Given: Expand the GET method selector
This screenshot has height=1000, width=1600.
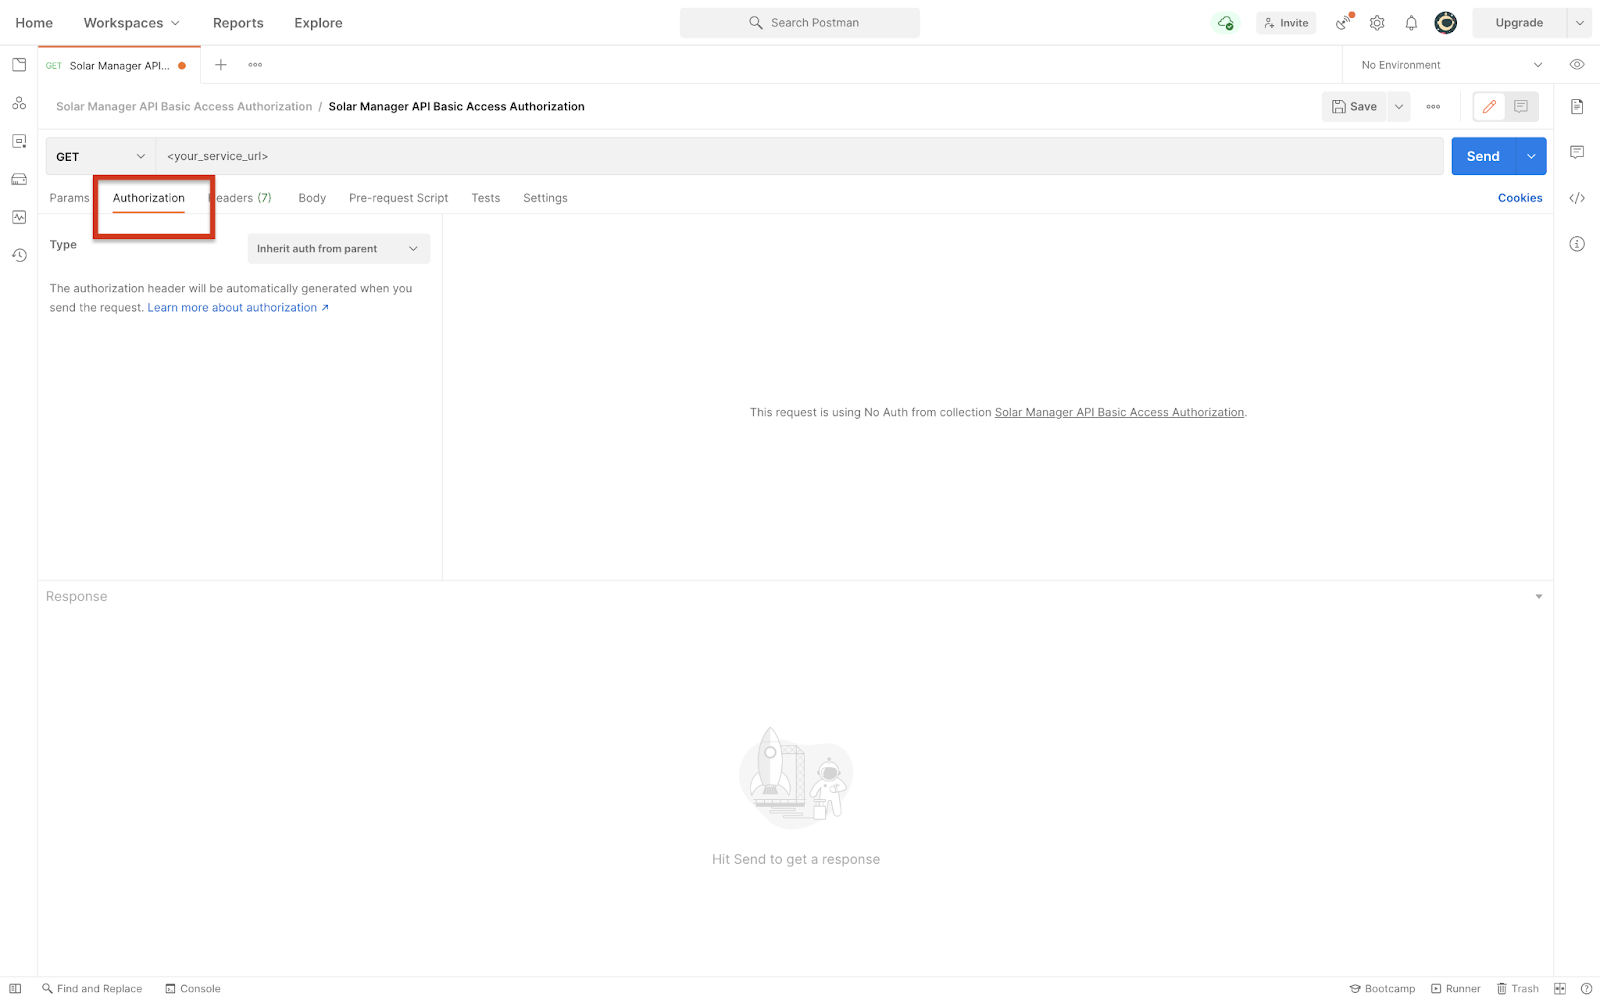Looking at the screenshot, I should coord(99,156).
